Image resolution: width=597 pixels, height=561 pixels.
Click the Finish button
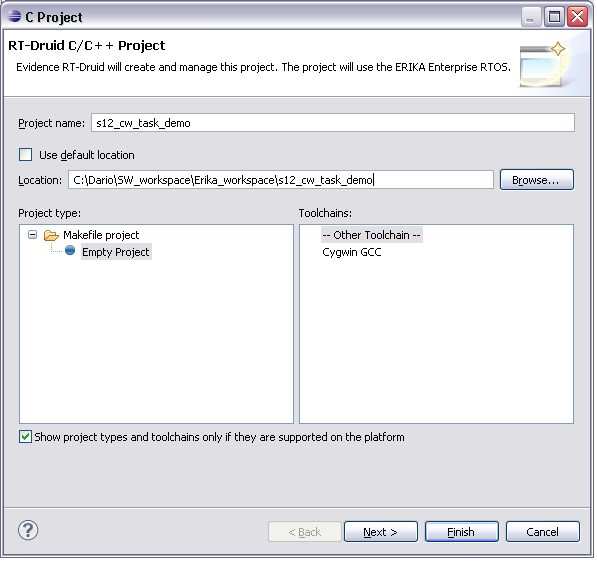click(462, 534)
